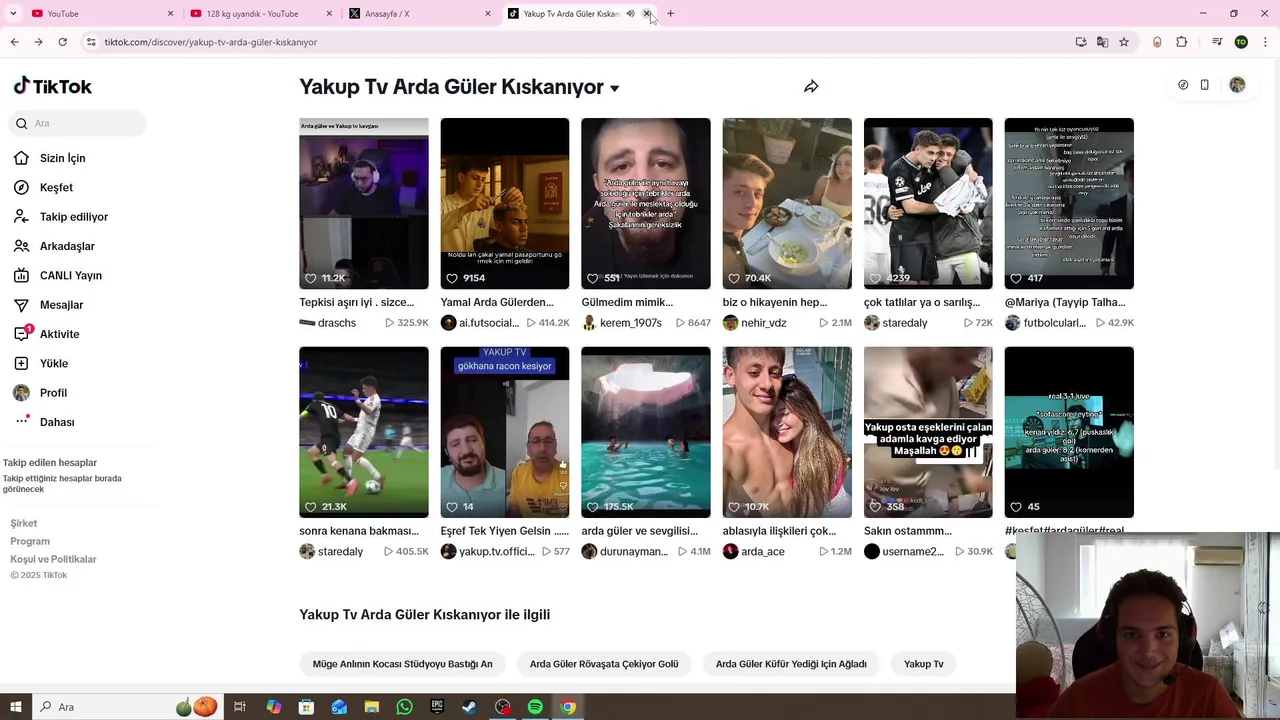Screen dimensions: 1280x720
Task: Open Program footer link
Action: point(30,541)
